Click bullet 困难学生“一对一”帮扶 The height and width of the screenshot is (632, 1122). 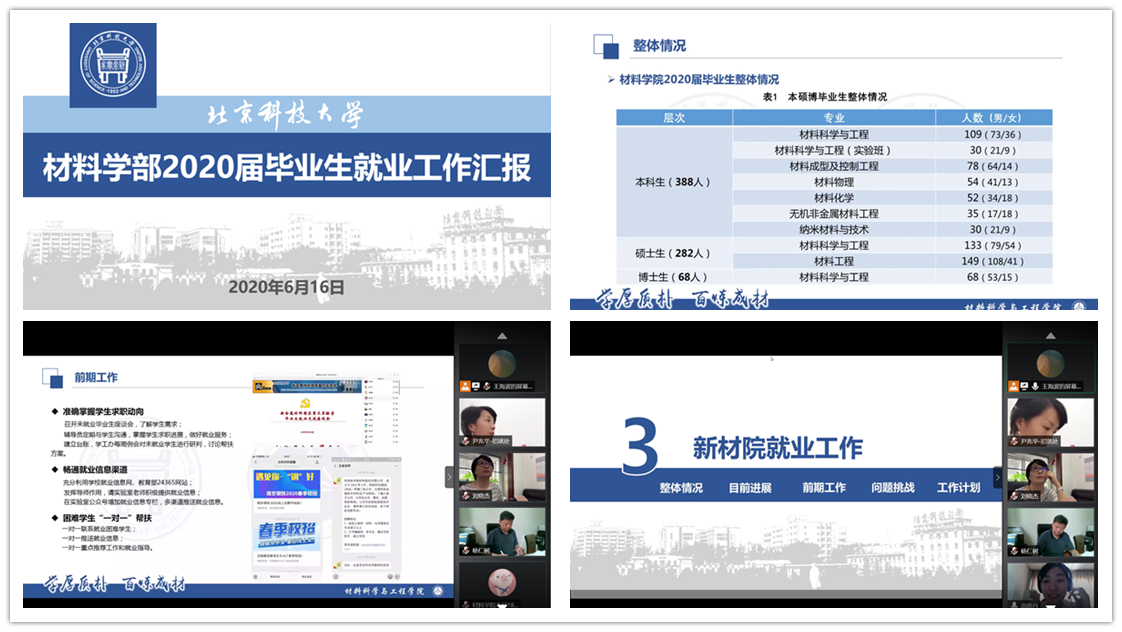pos(107,517)
